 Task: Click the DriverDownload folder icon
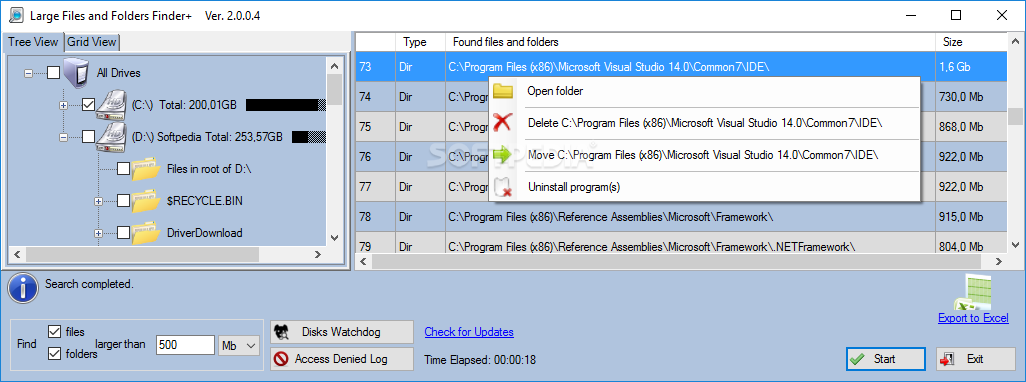pos(145,232)
